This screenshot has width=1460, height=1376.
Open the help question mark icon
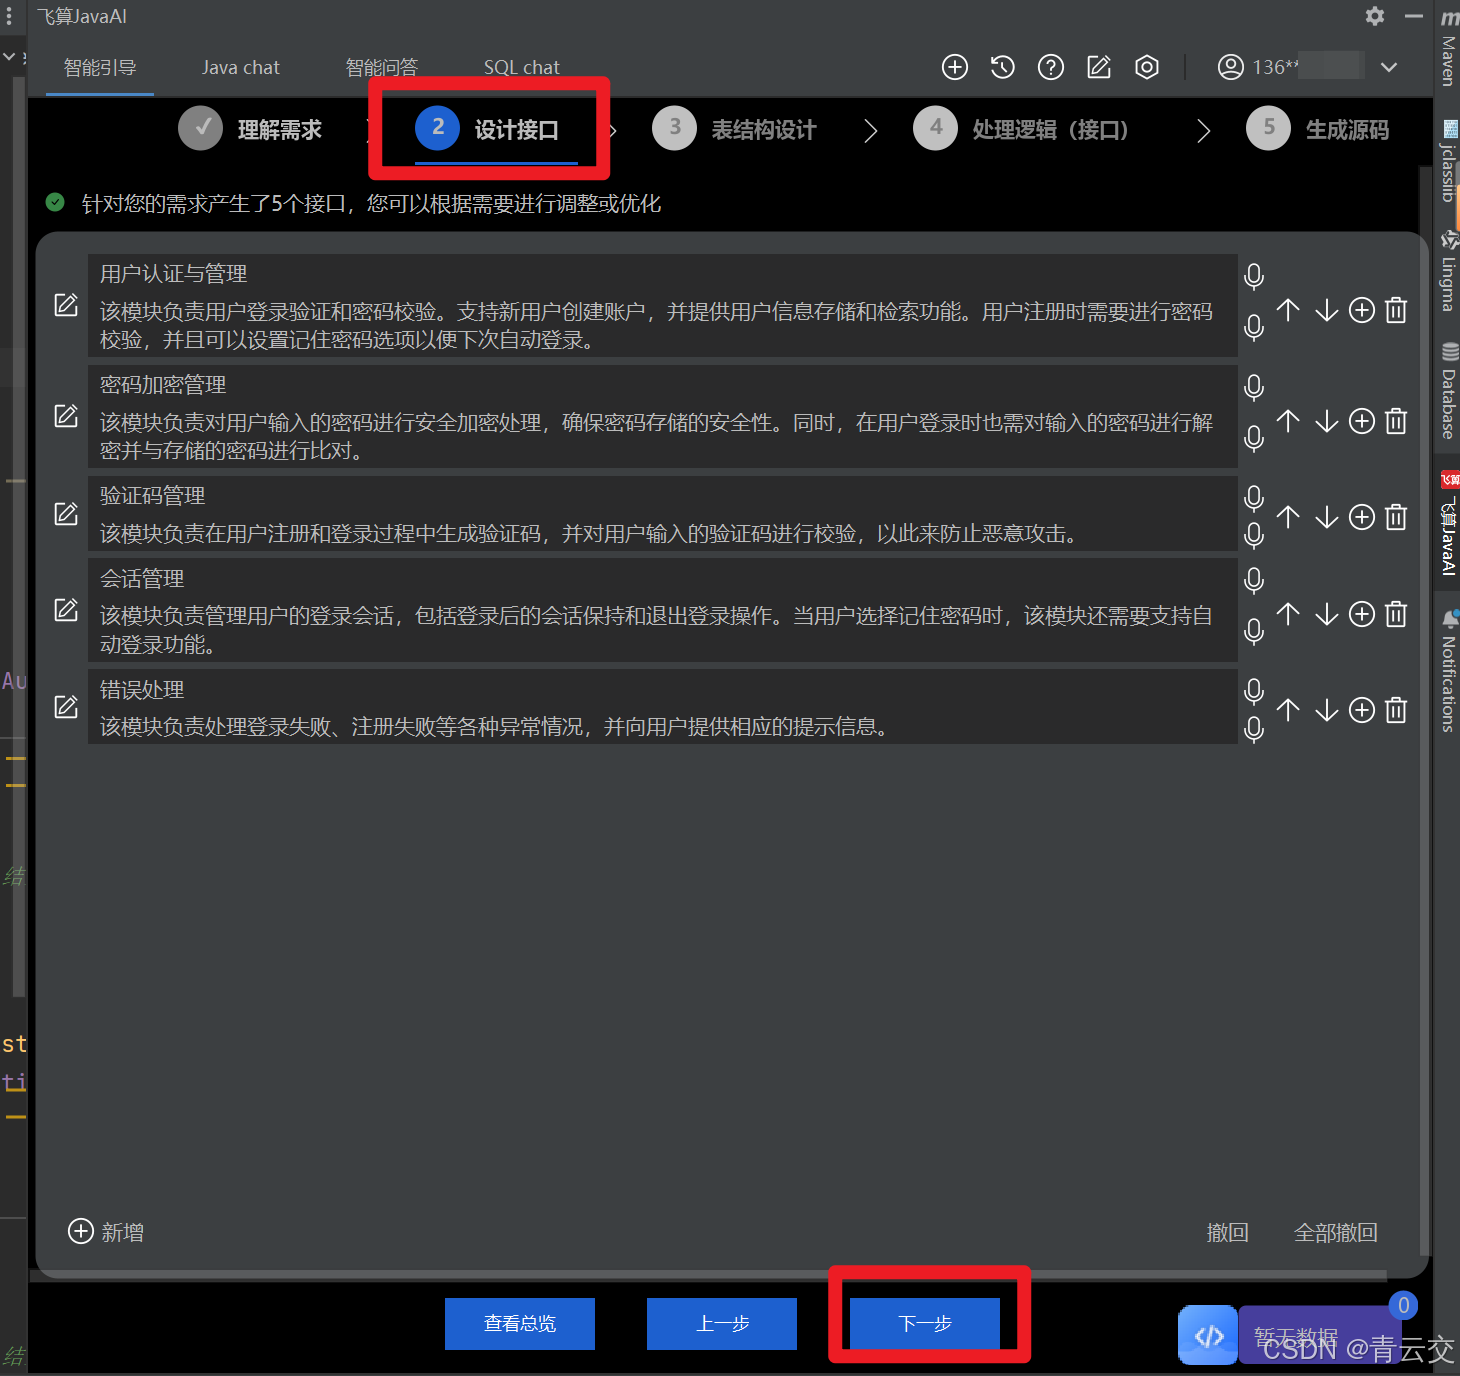tap(1051, 67)
